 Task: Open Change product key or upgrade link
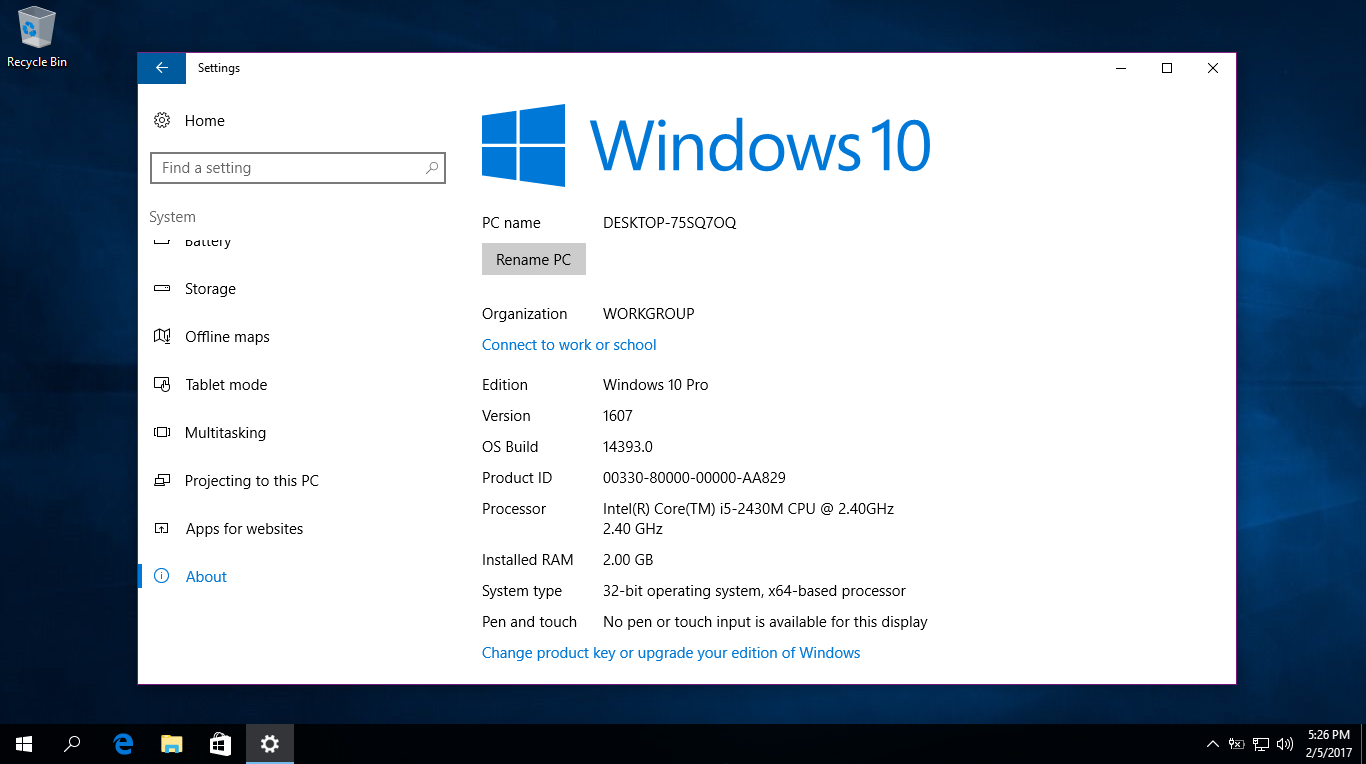pos(671,653)
